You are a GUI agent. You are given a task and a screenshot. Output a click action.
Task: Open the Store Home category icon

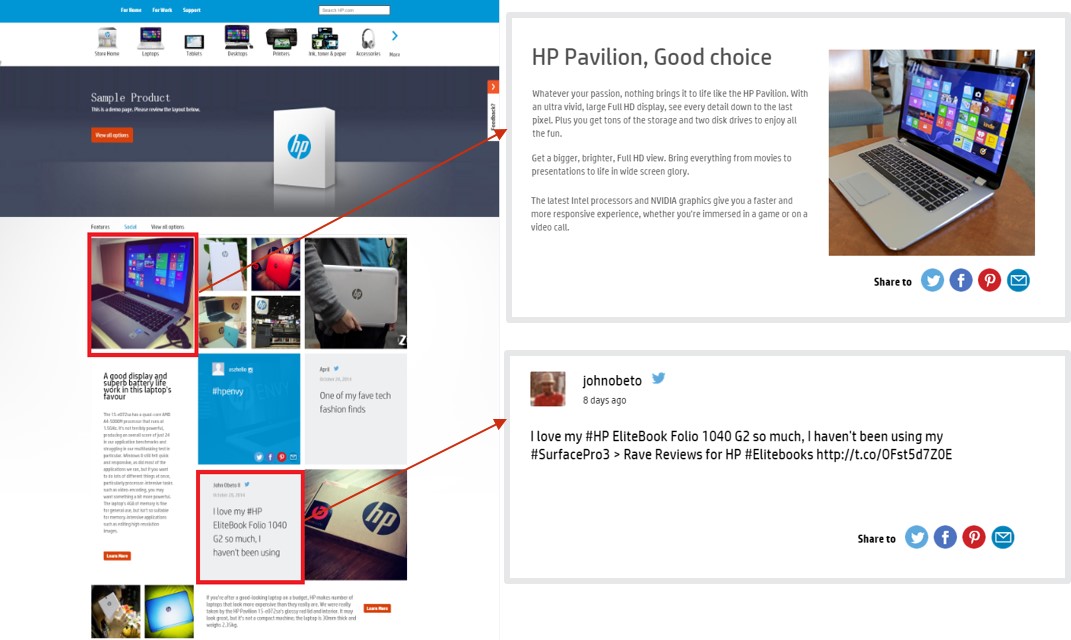(x=107, y=39)
